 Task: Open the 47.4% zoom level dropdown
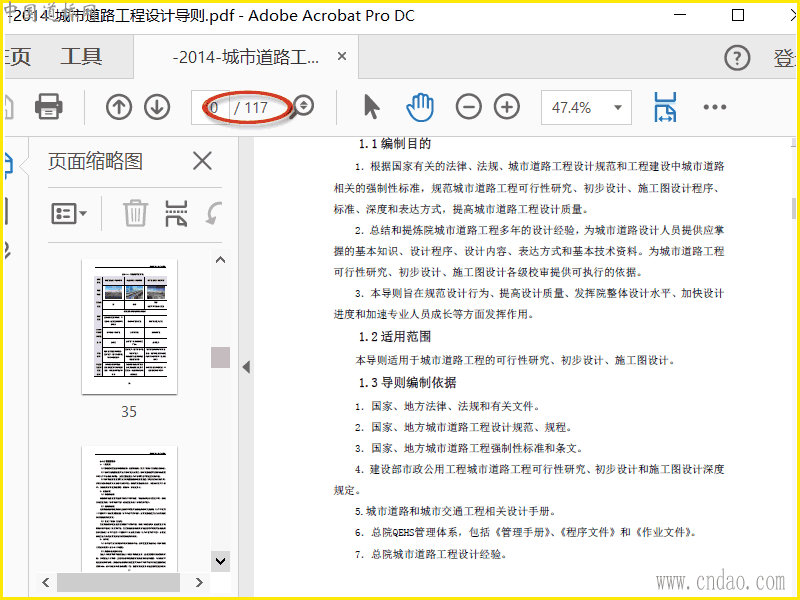(x=586, y=107)
